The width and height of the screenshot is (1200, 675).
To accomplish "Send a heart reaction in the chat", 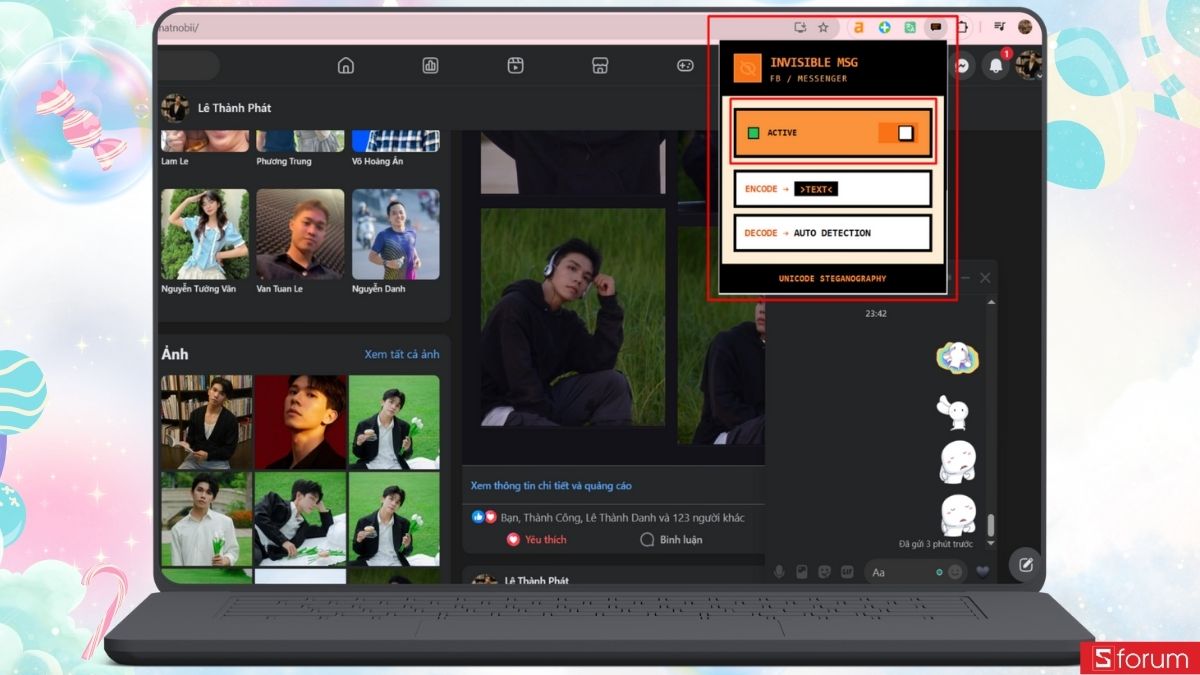I will point(983,571).
